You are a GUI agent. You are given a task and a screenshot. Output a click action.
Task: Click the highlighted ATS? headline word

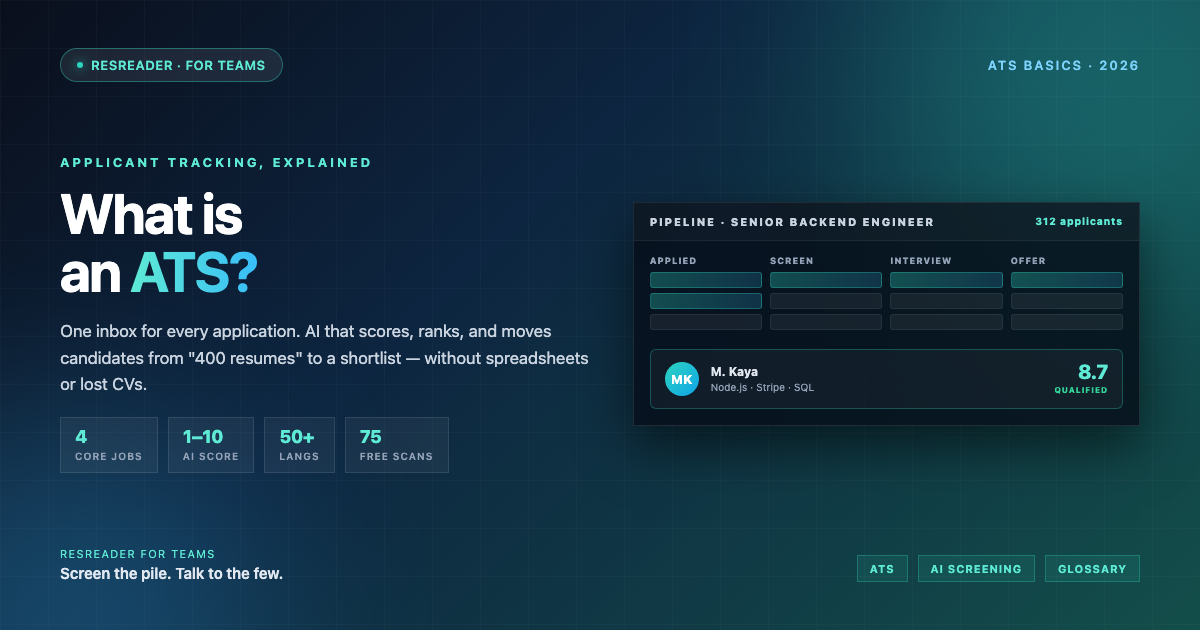coord(194,272)
